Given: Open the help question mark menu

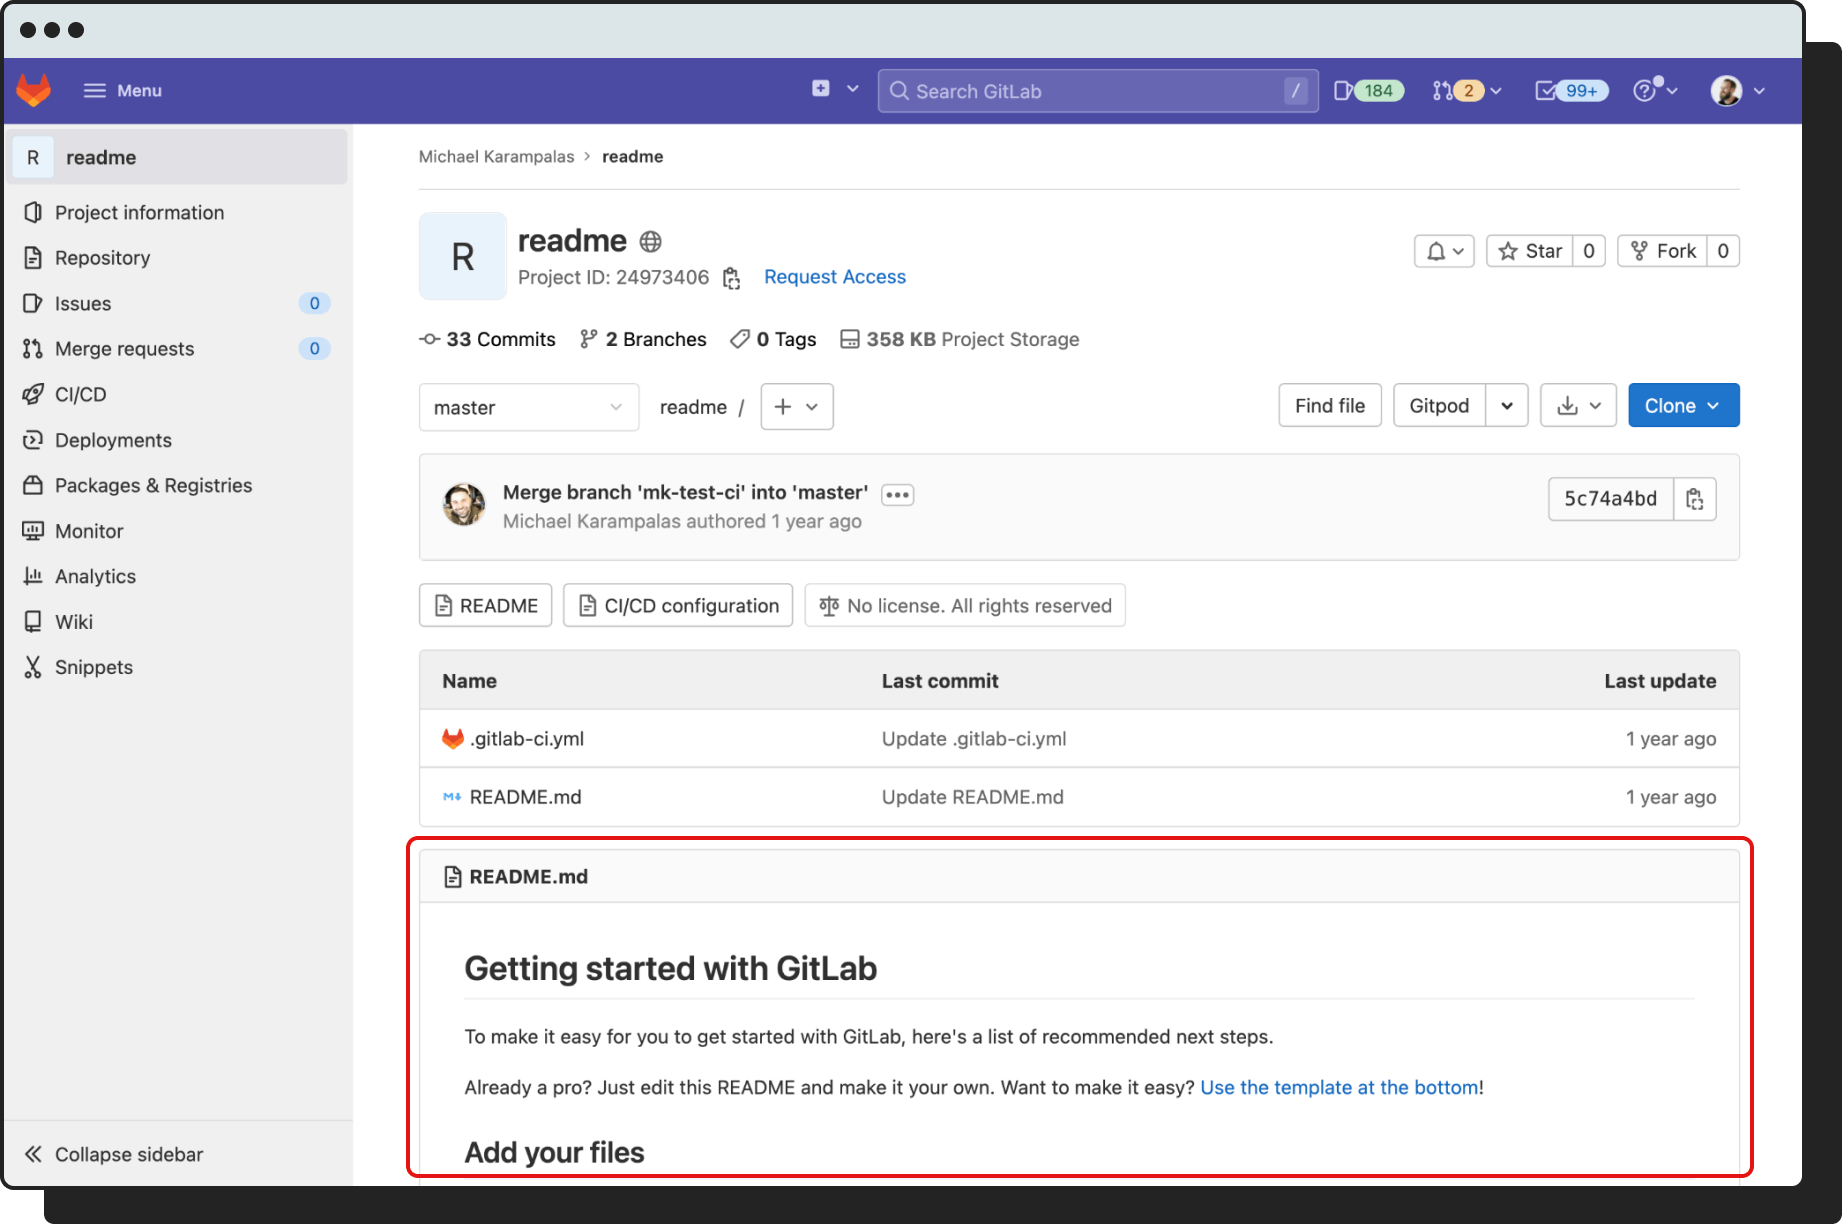Looking at the screenshot, I should coord(1655,90).
